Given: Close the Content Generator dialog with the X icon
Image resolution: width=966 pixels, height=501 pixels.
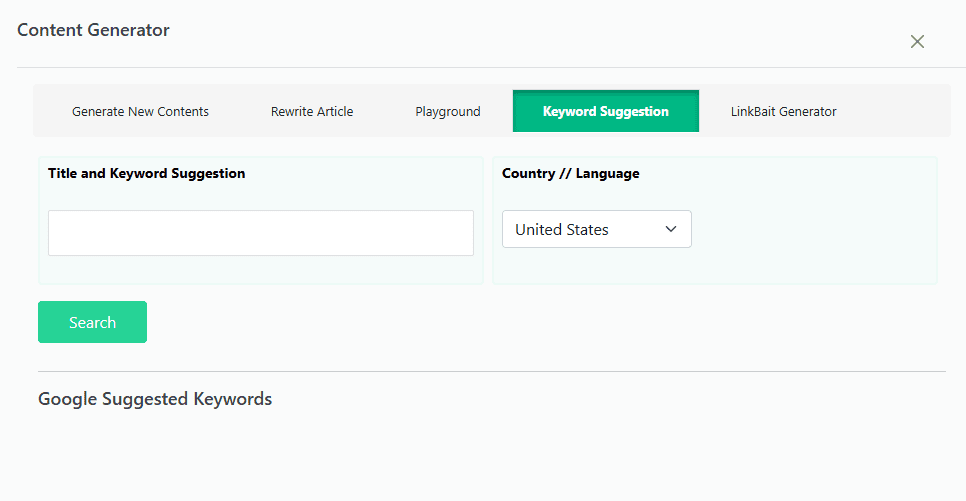Looking at the screenshot, I should 917,41.
